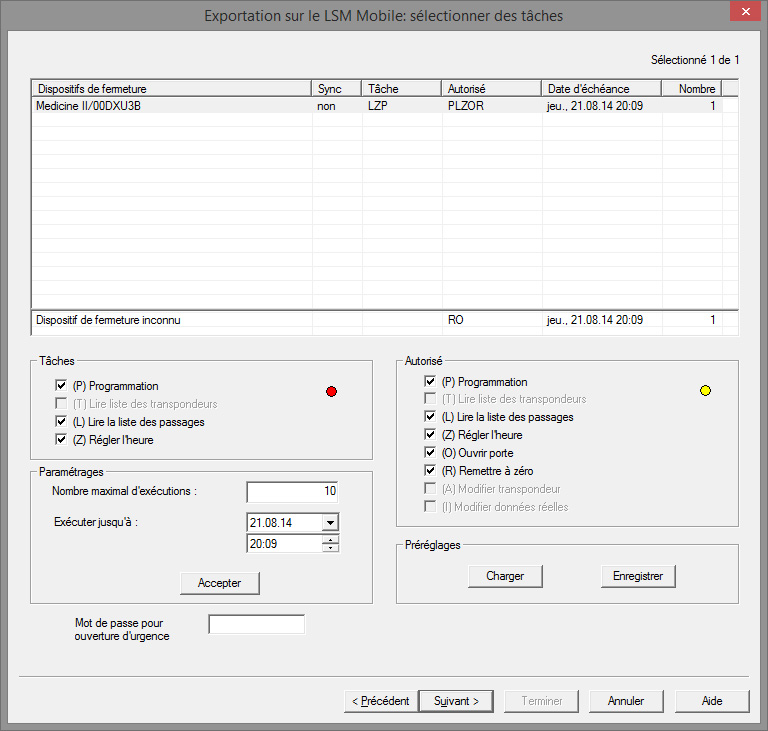Click the red status indicator in Tâches
768x731 pixels.
(x=332, y=391)
